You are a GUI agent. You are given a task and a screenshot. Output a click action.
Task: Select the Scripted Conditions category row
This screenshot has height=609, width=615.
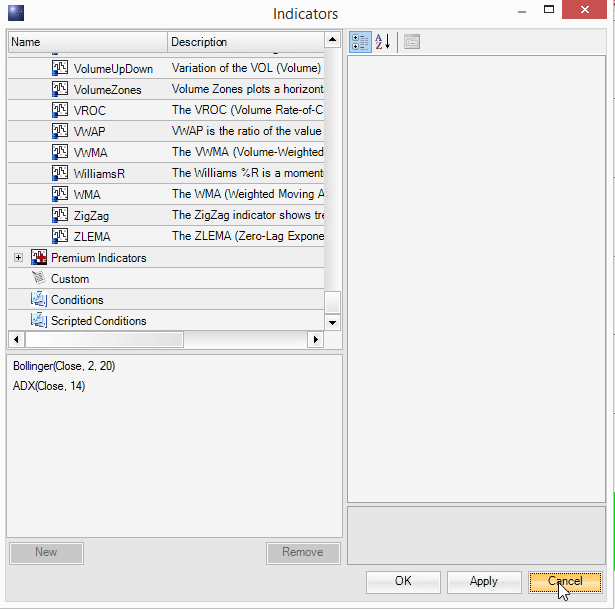click(166, 321)
